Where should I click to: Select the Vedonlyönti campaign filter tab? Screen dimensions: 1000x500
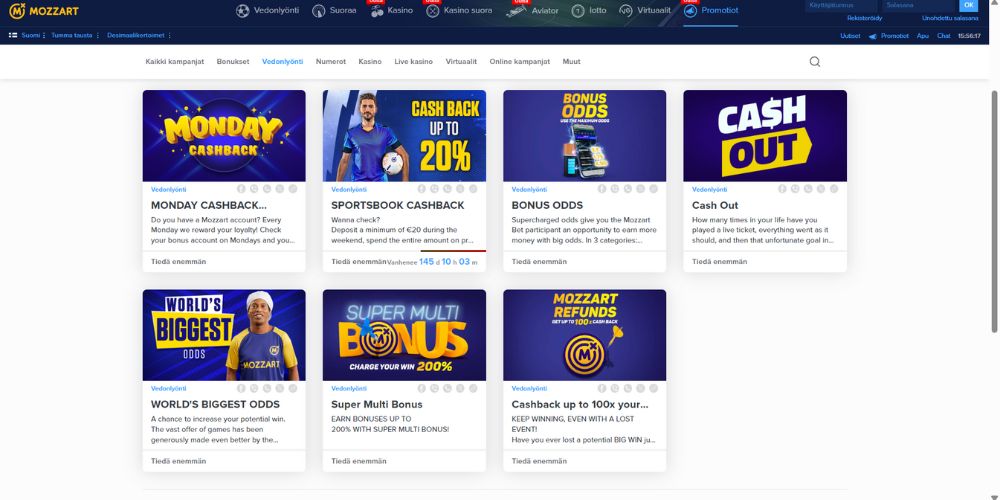(283, 62)
